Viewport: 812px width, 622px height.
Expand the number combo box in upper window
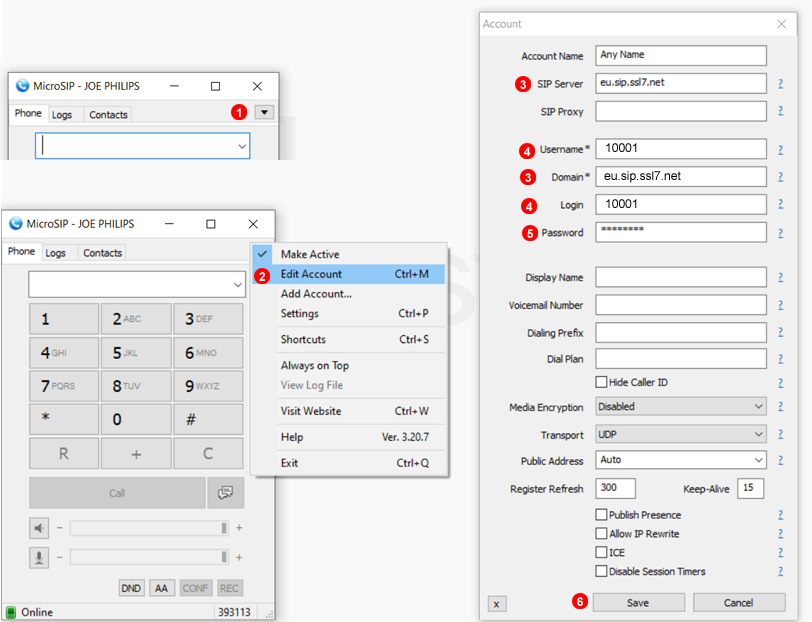[x=241, y=146]
